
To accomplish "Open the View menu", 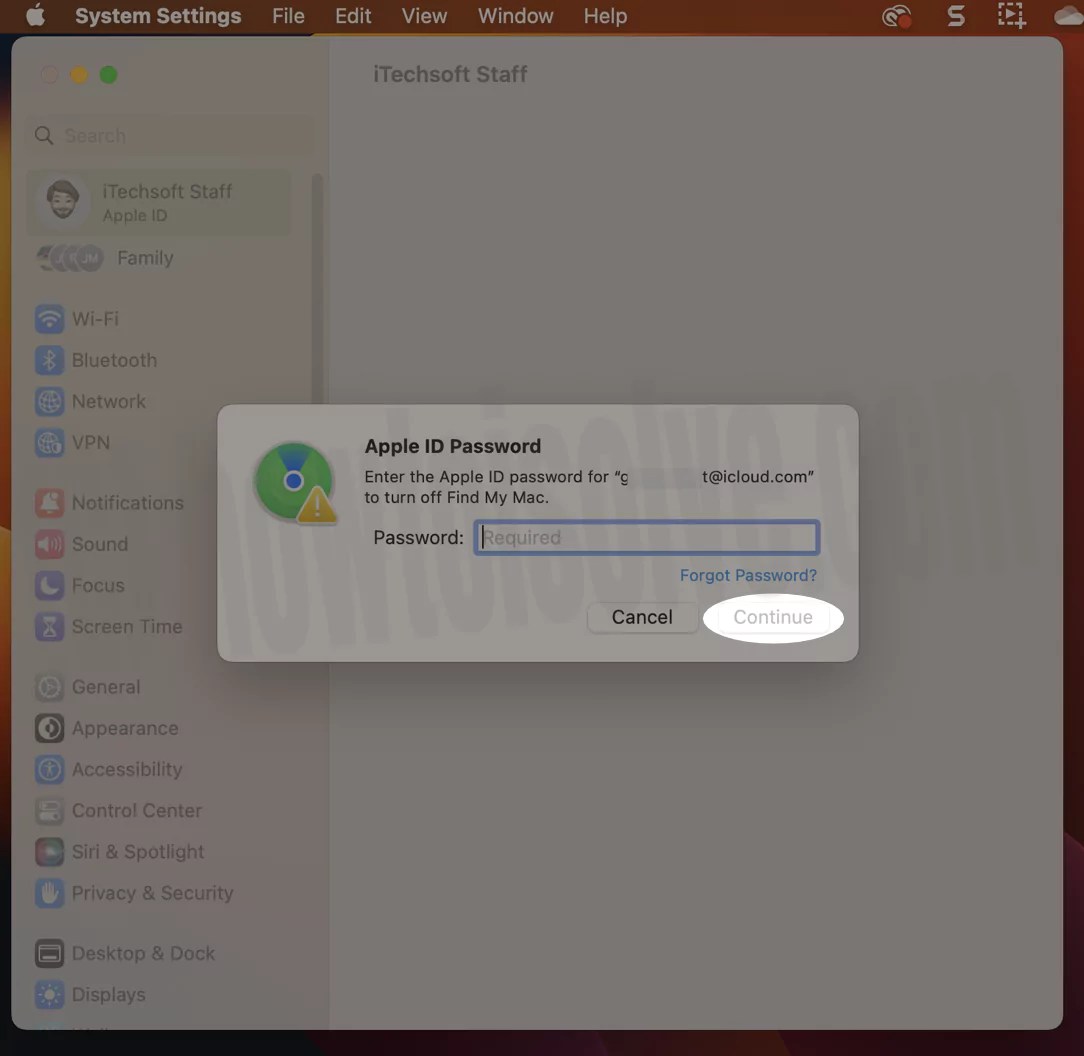I will pyautogui.click(x=424, y=16).
